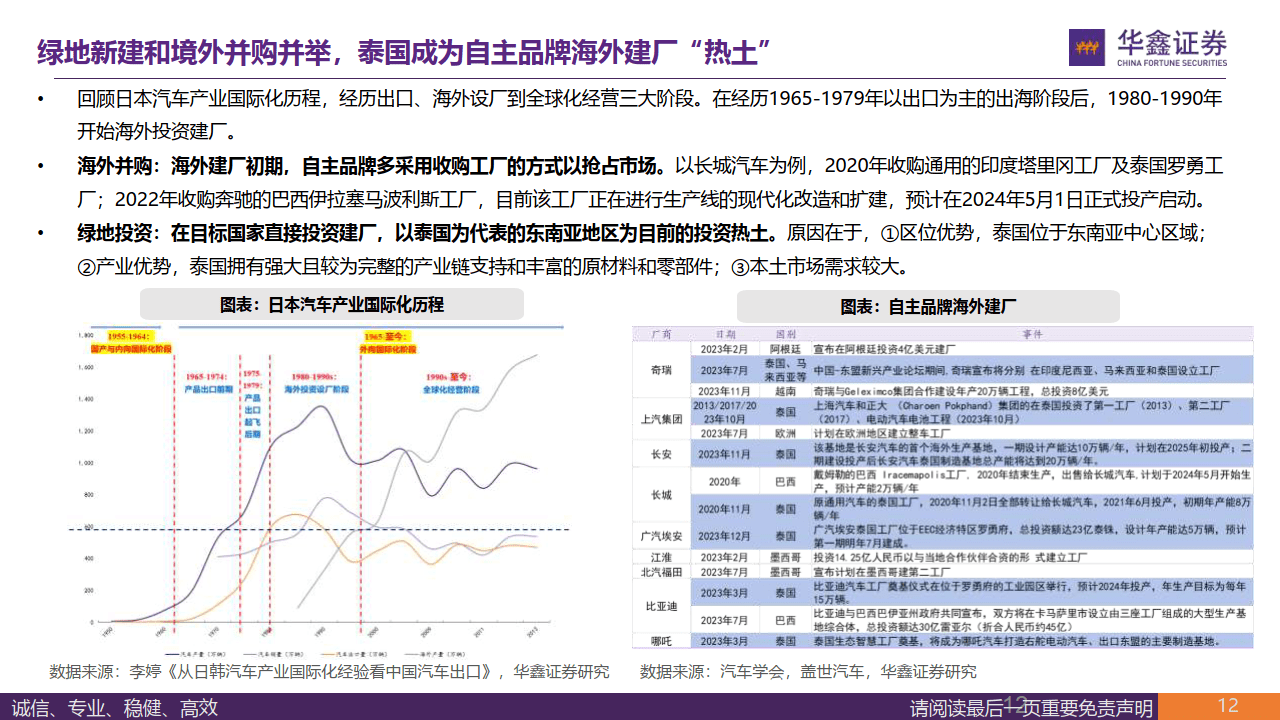Select the 广汽埃安 manufacturer cell

661,535
